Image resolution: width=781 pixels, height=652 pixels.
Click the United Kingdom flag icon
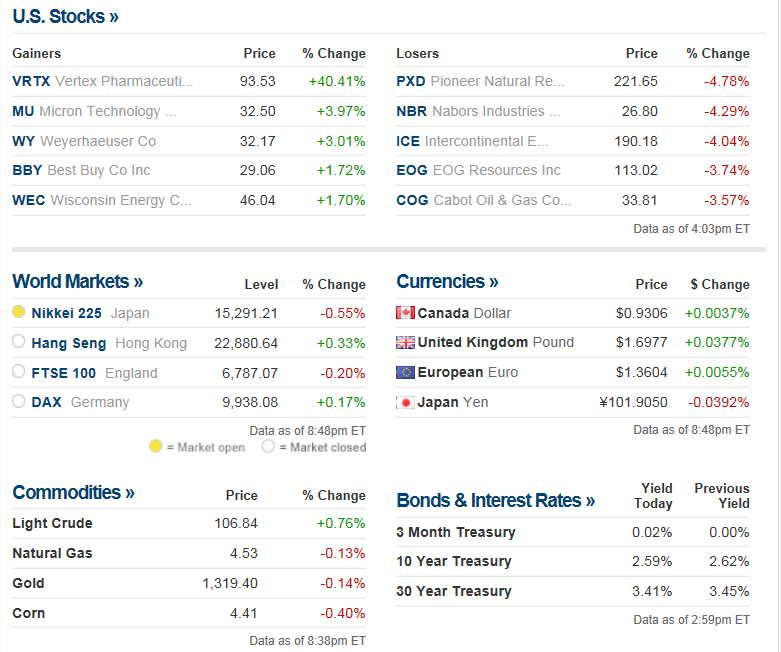[x=405, y=343]
